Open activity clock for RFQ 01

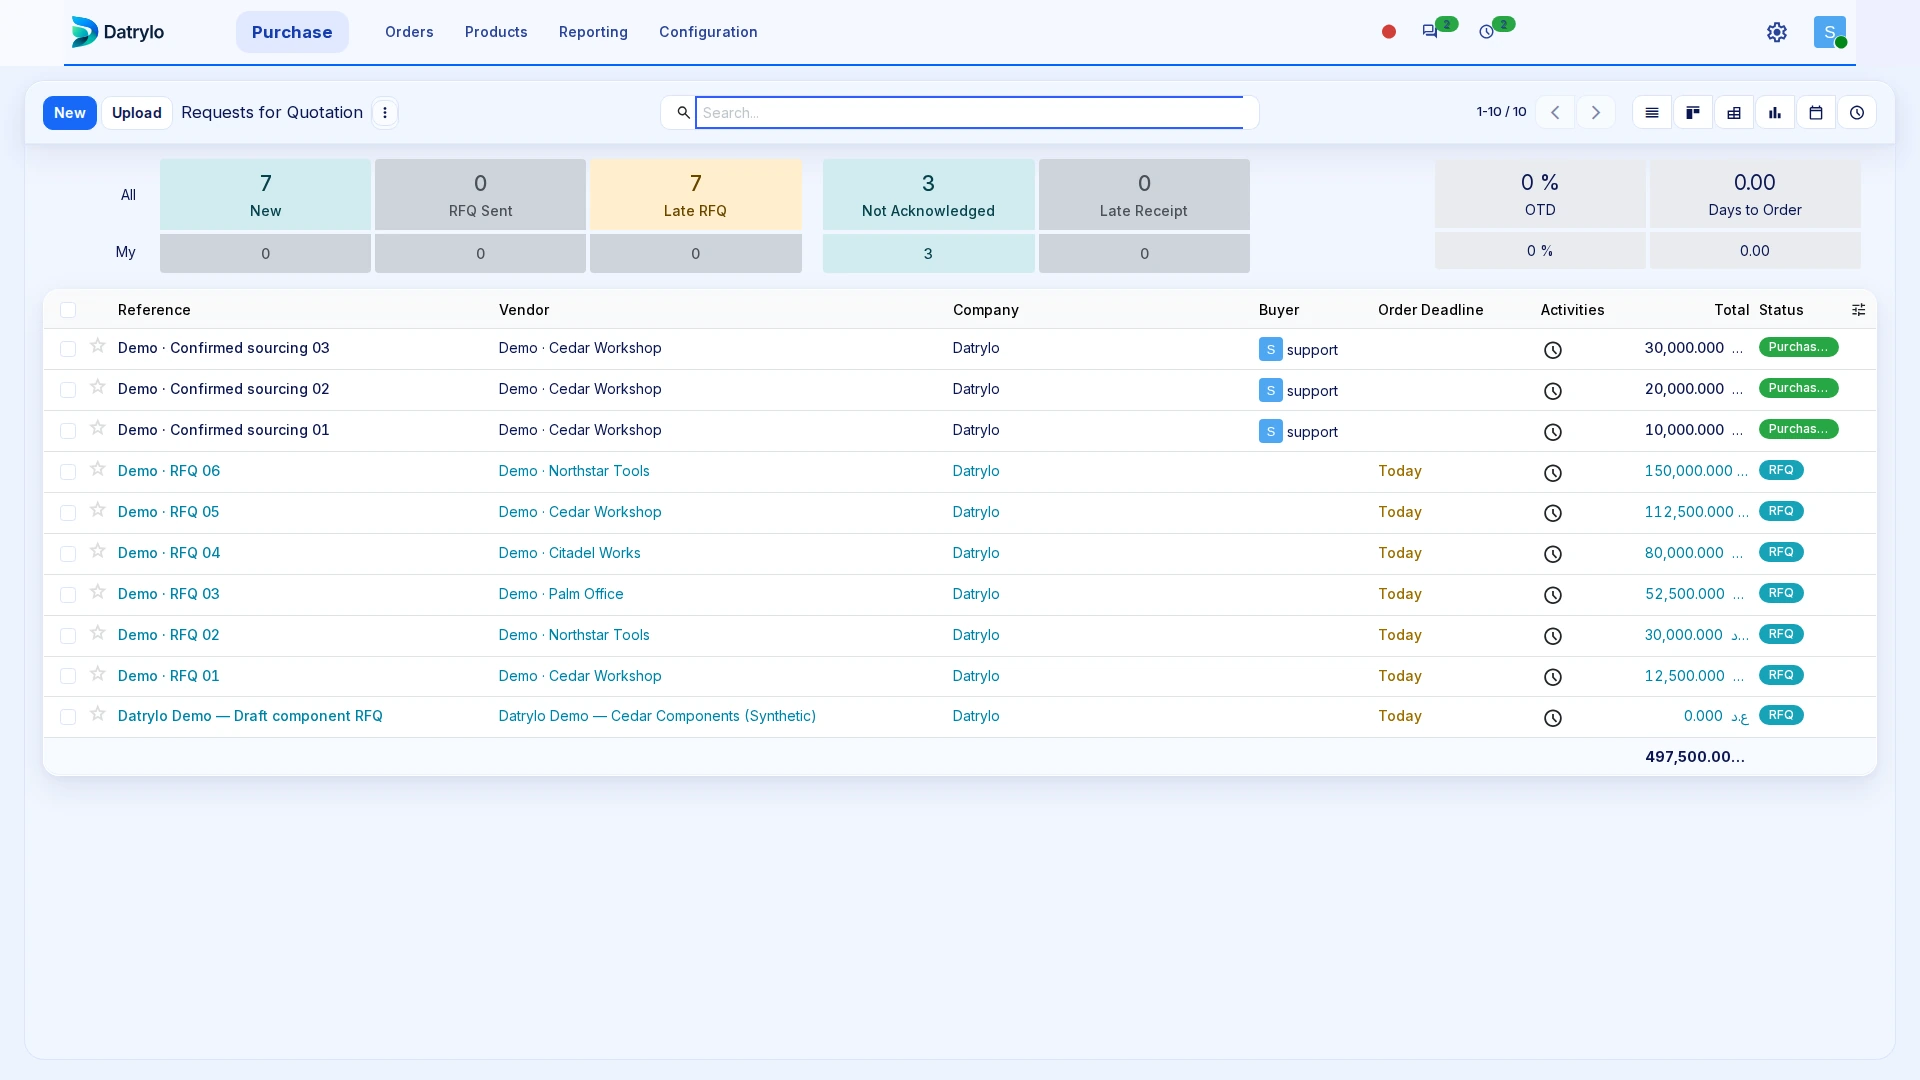pyautogui.click(x=1553, y=677)
